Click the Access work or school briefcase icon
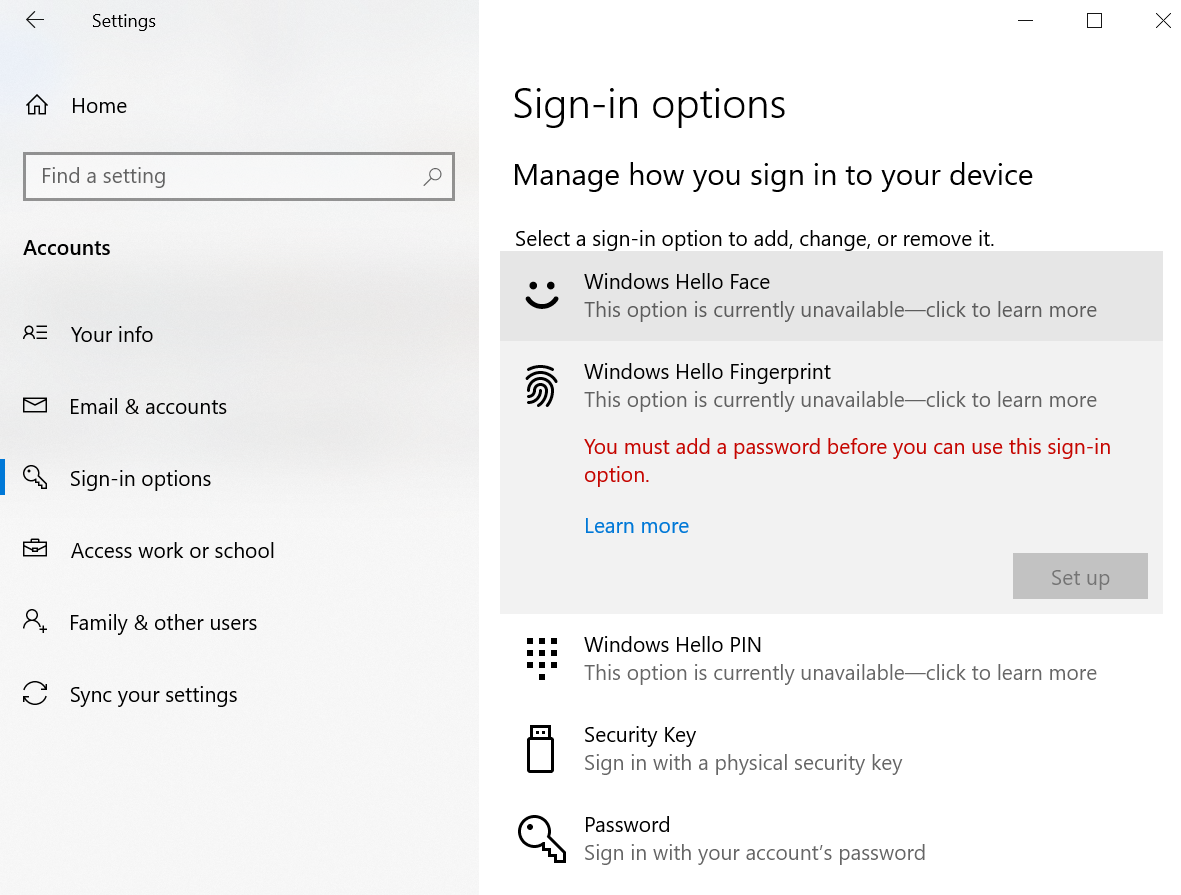 [x=35, y=548]
